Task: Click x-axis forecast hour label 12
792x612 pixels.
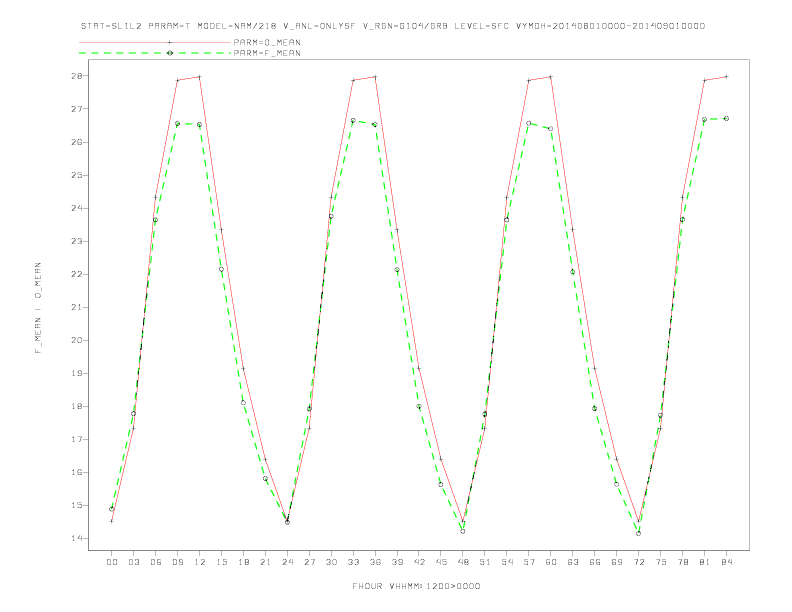Action: 200,562
